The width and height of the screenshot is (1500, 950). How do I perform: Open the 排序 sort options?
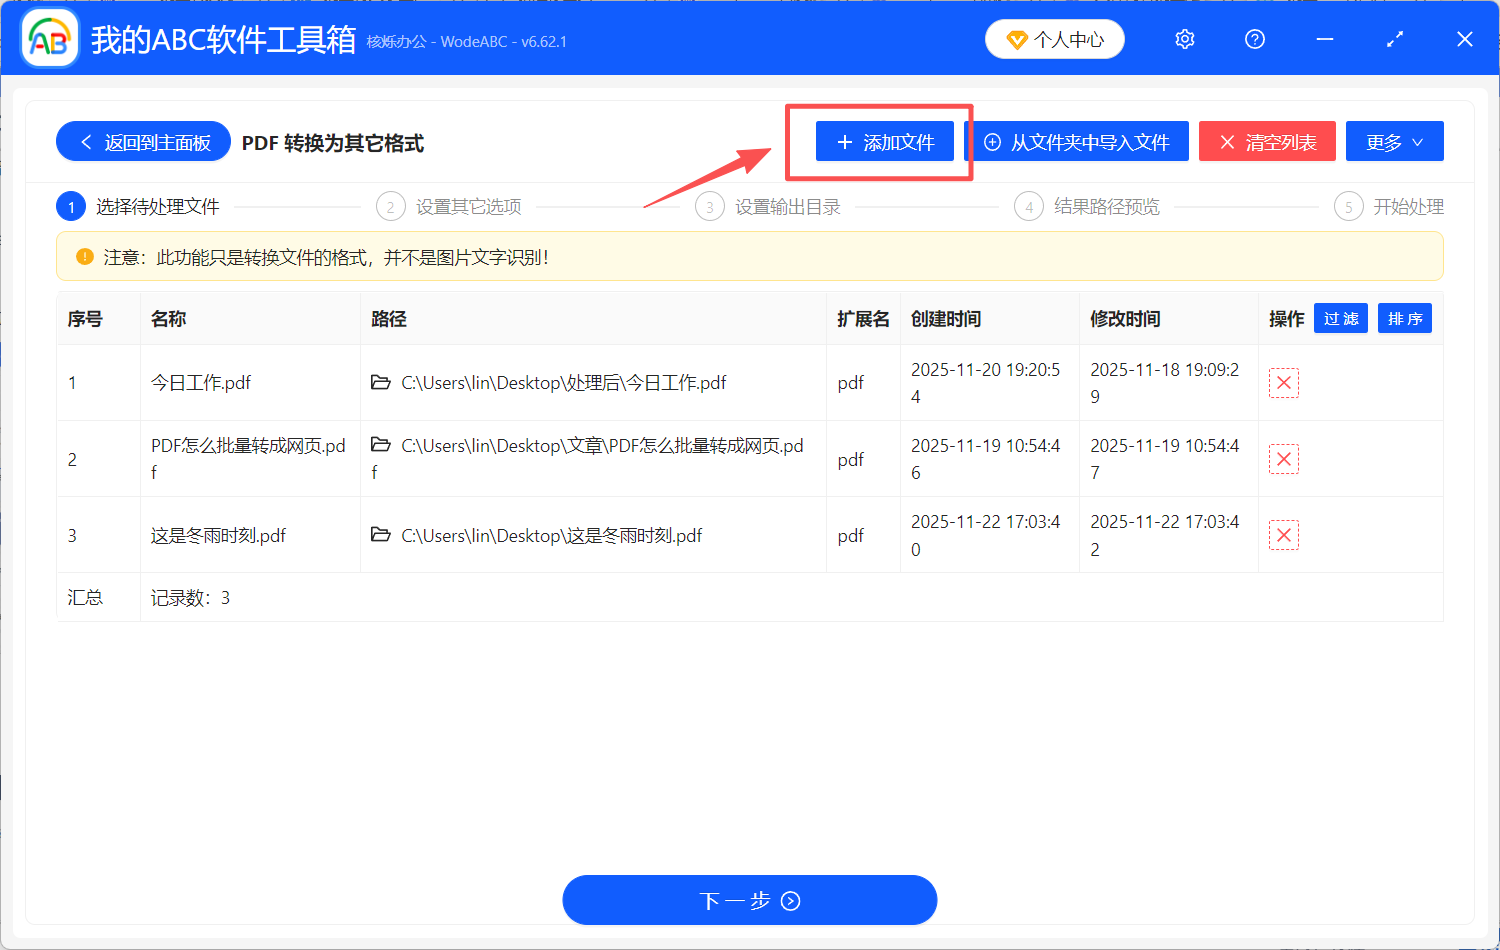pos(1404,318)
